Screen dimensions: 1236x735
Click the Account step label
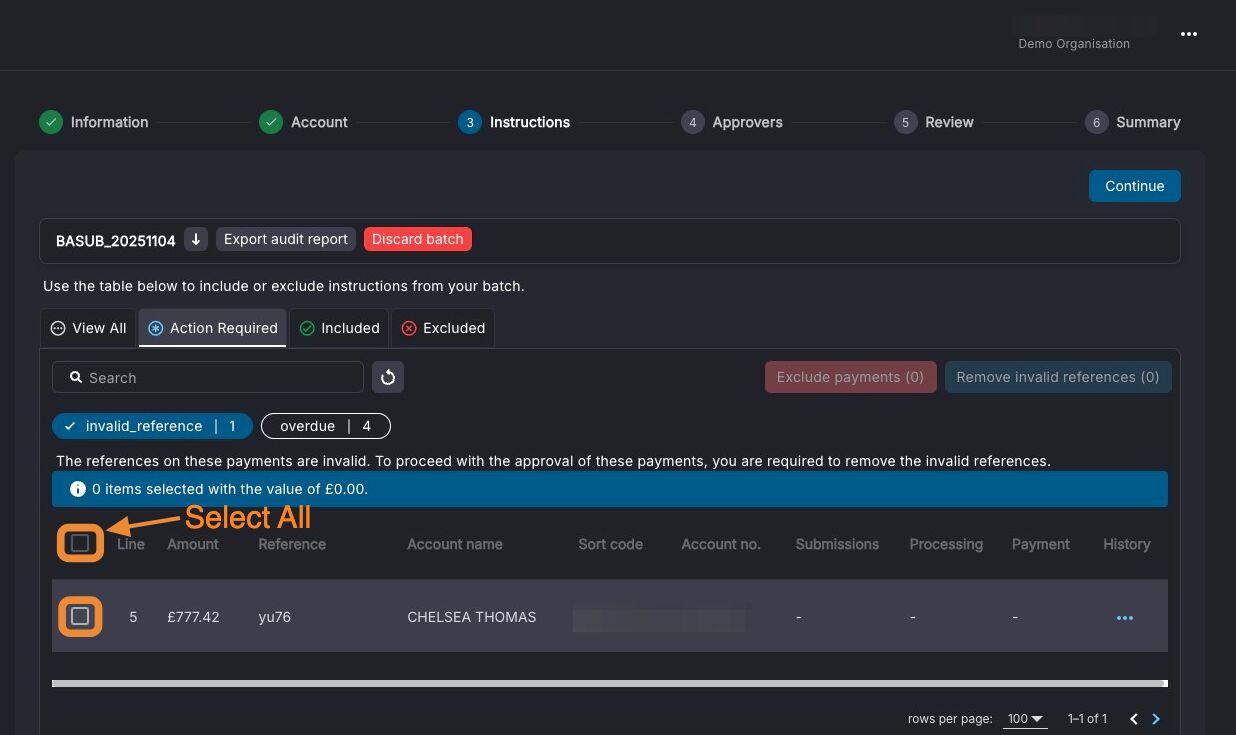coord(319,122)
